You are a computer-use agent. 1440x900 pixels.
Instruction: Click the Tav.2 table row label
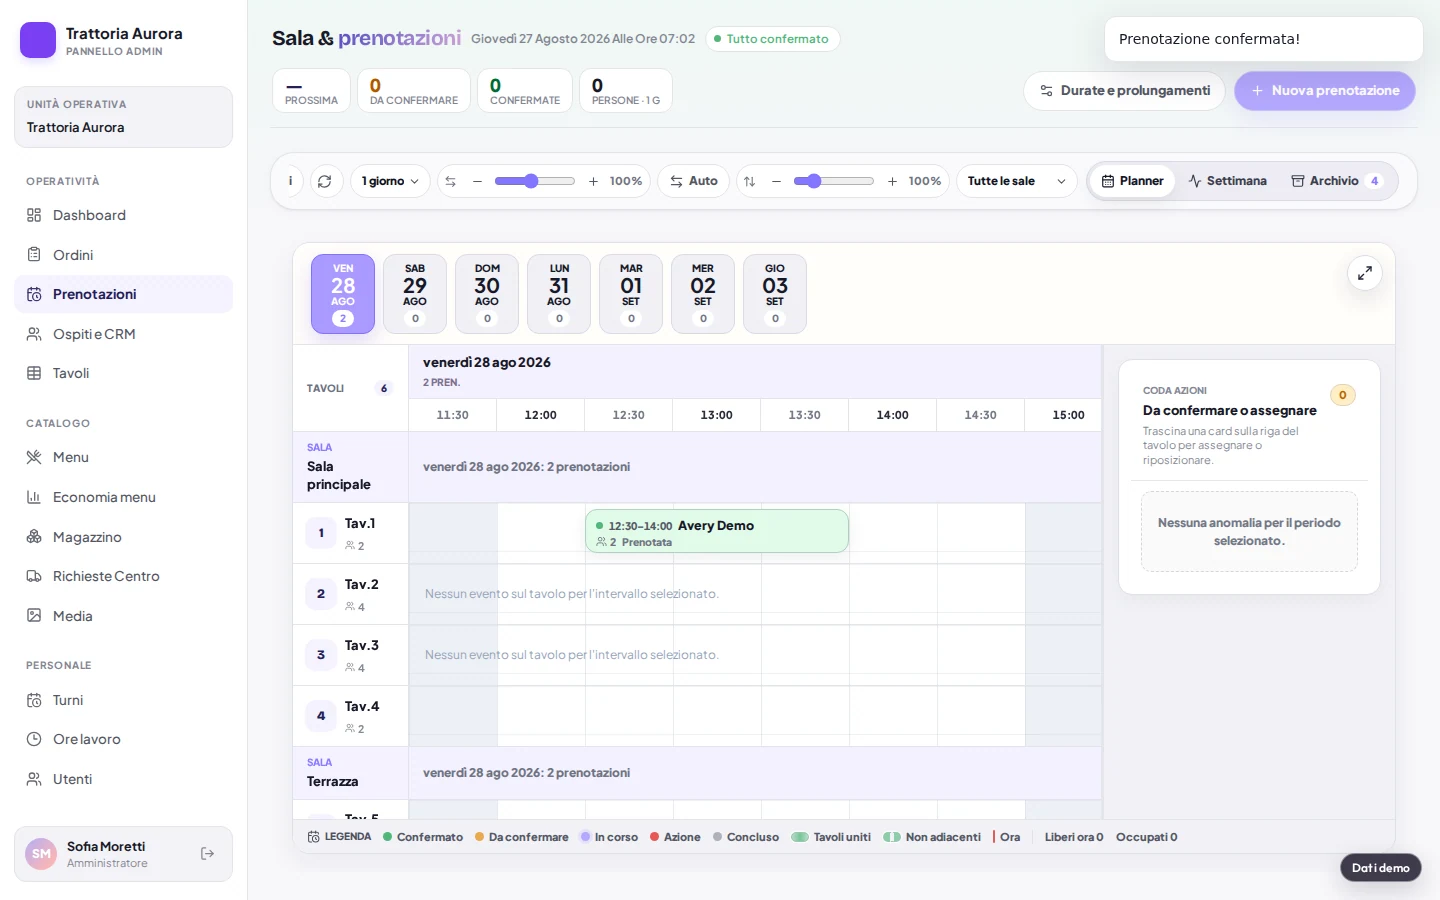pyautogui.click(x=350, y=594)
